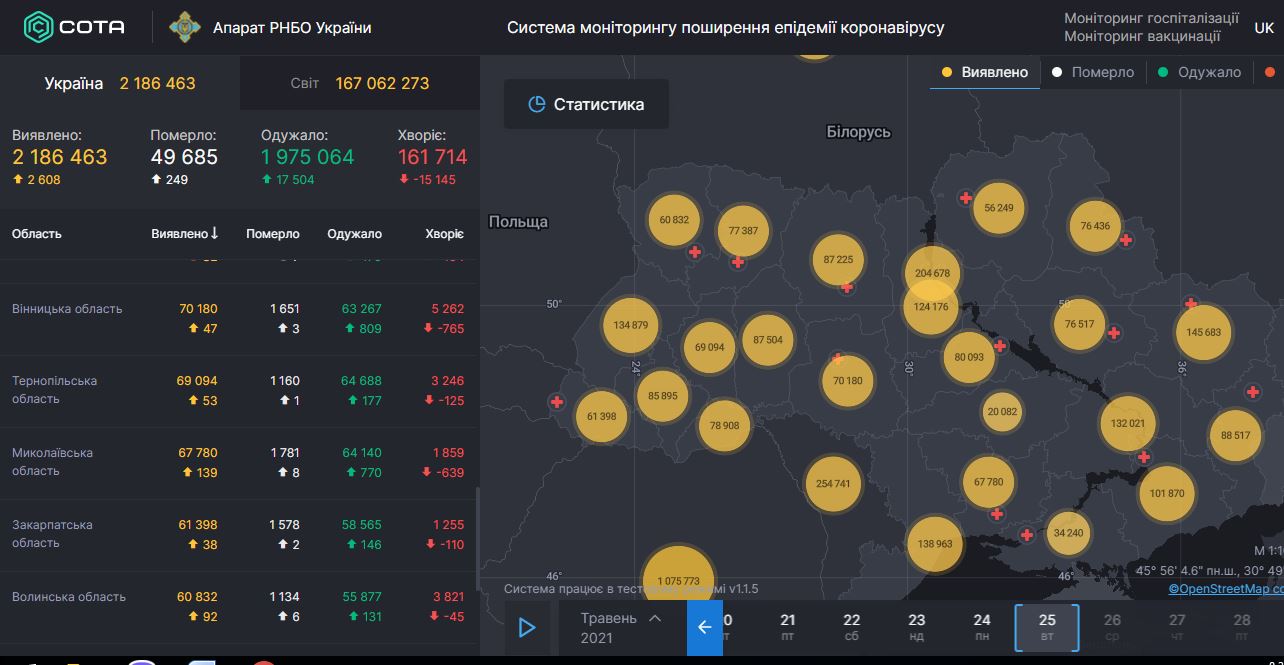Image resolution: width=1284 pixels, height=665 pixels.
Task: Switch to the Світ tab
Action: click(359, 83)
